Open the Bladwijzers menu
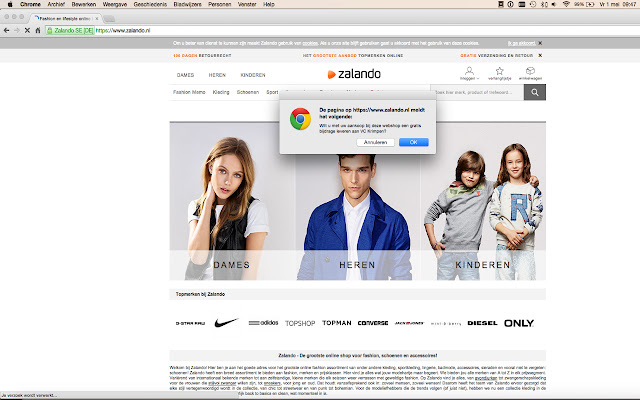Screen dimensions: 640x400 187,4
